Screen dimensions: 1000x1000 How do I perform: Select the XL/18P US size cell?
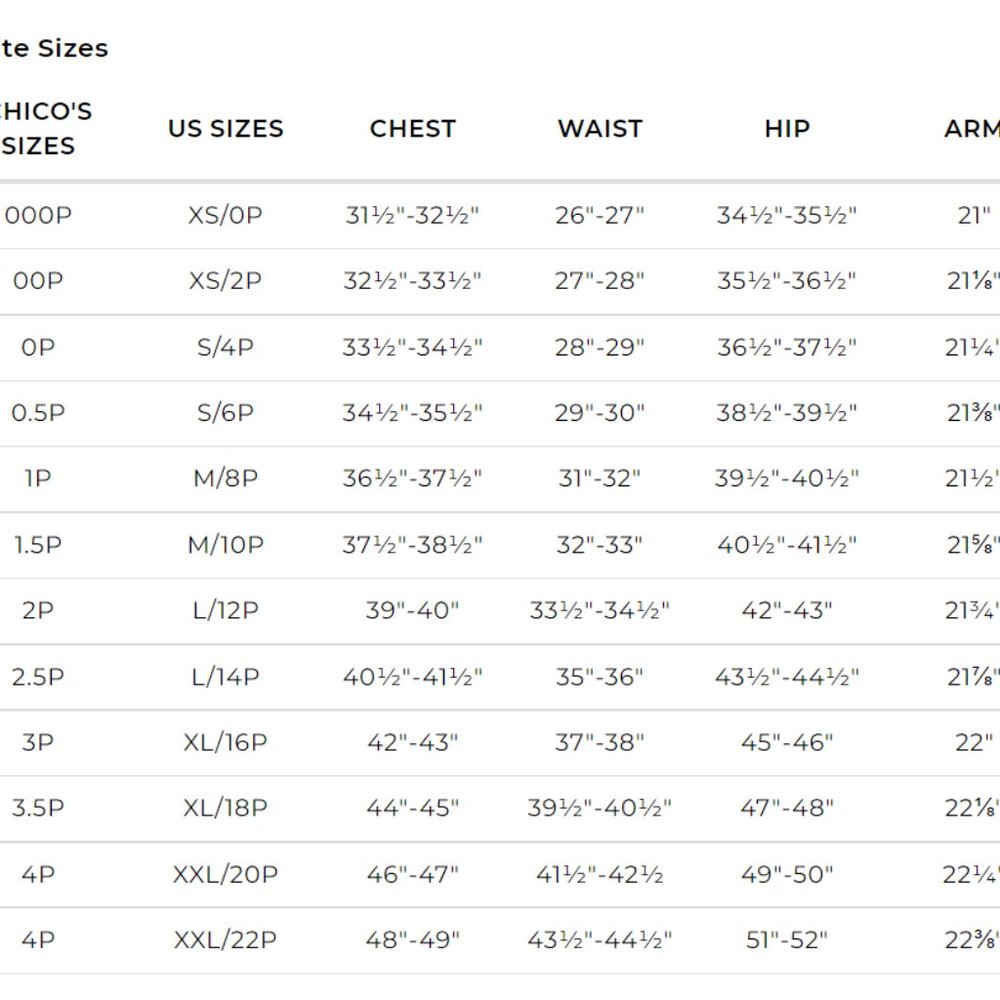point(225,808)
